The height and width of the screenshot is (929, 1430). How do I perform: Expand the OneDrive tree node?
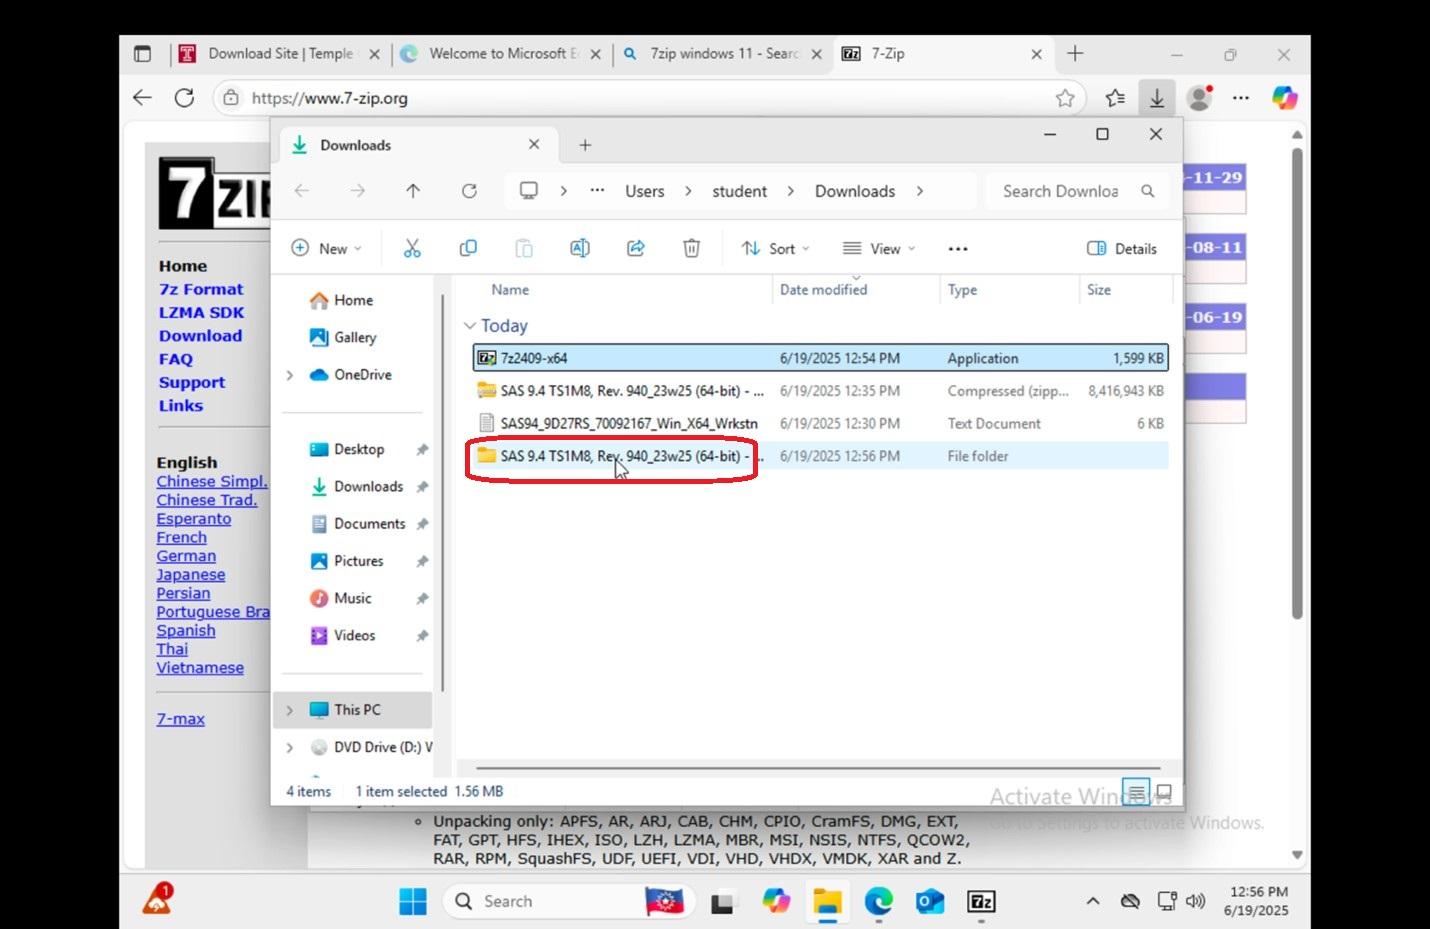pos(290,375)
